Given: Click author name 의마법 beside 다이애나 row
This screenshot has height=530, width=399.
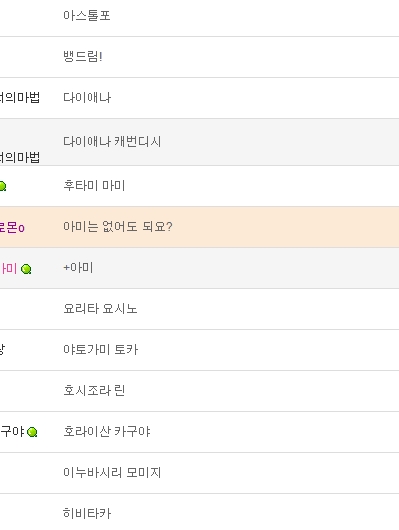Looking at the screenshot, I should (x=20, y=98).
